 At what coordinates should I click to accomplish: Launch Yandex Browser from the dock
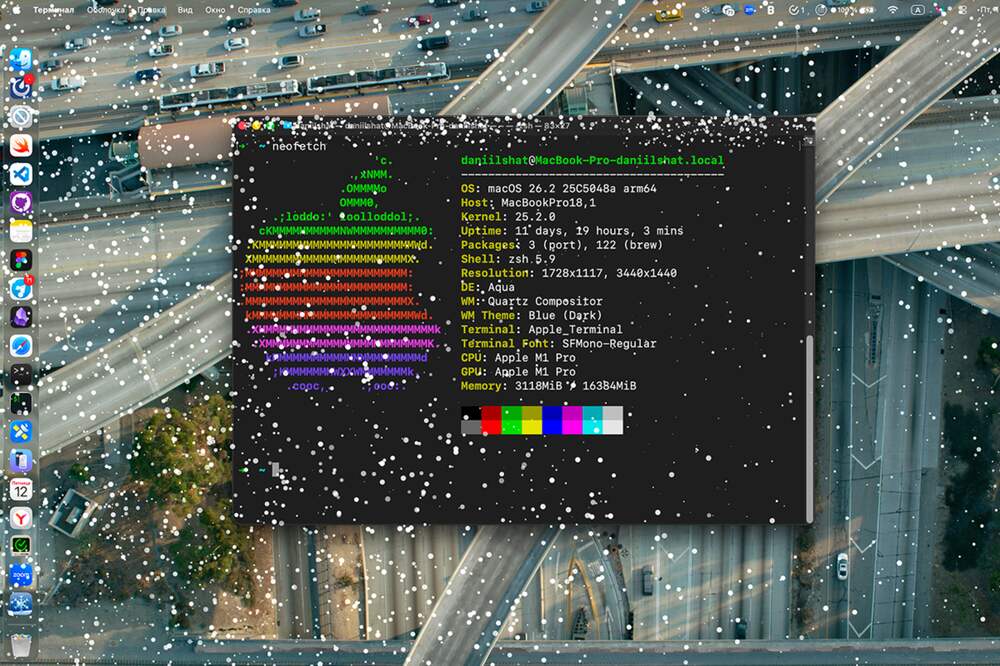coord(21,518)
